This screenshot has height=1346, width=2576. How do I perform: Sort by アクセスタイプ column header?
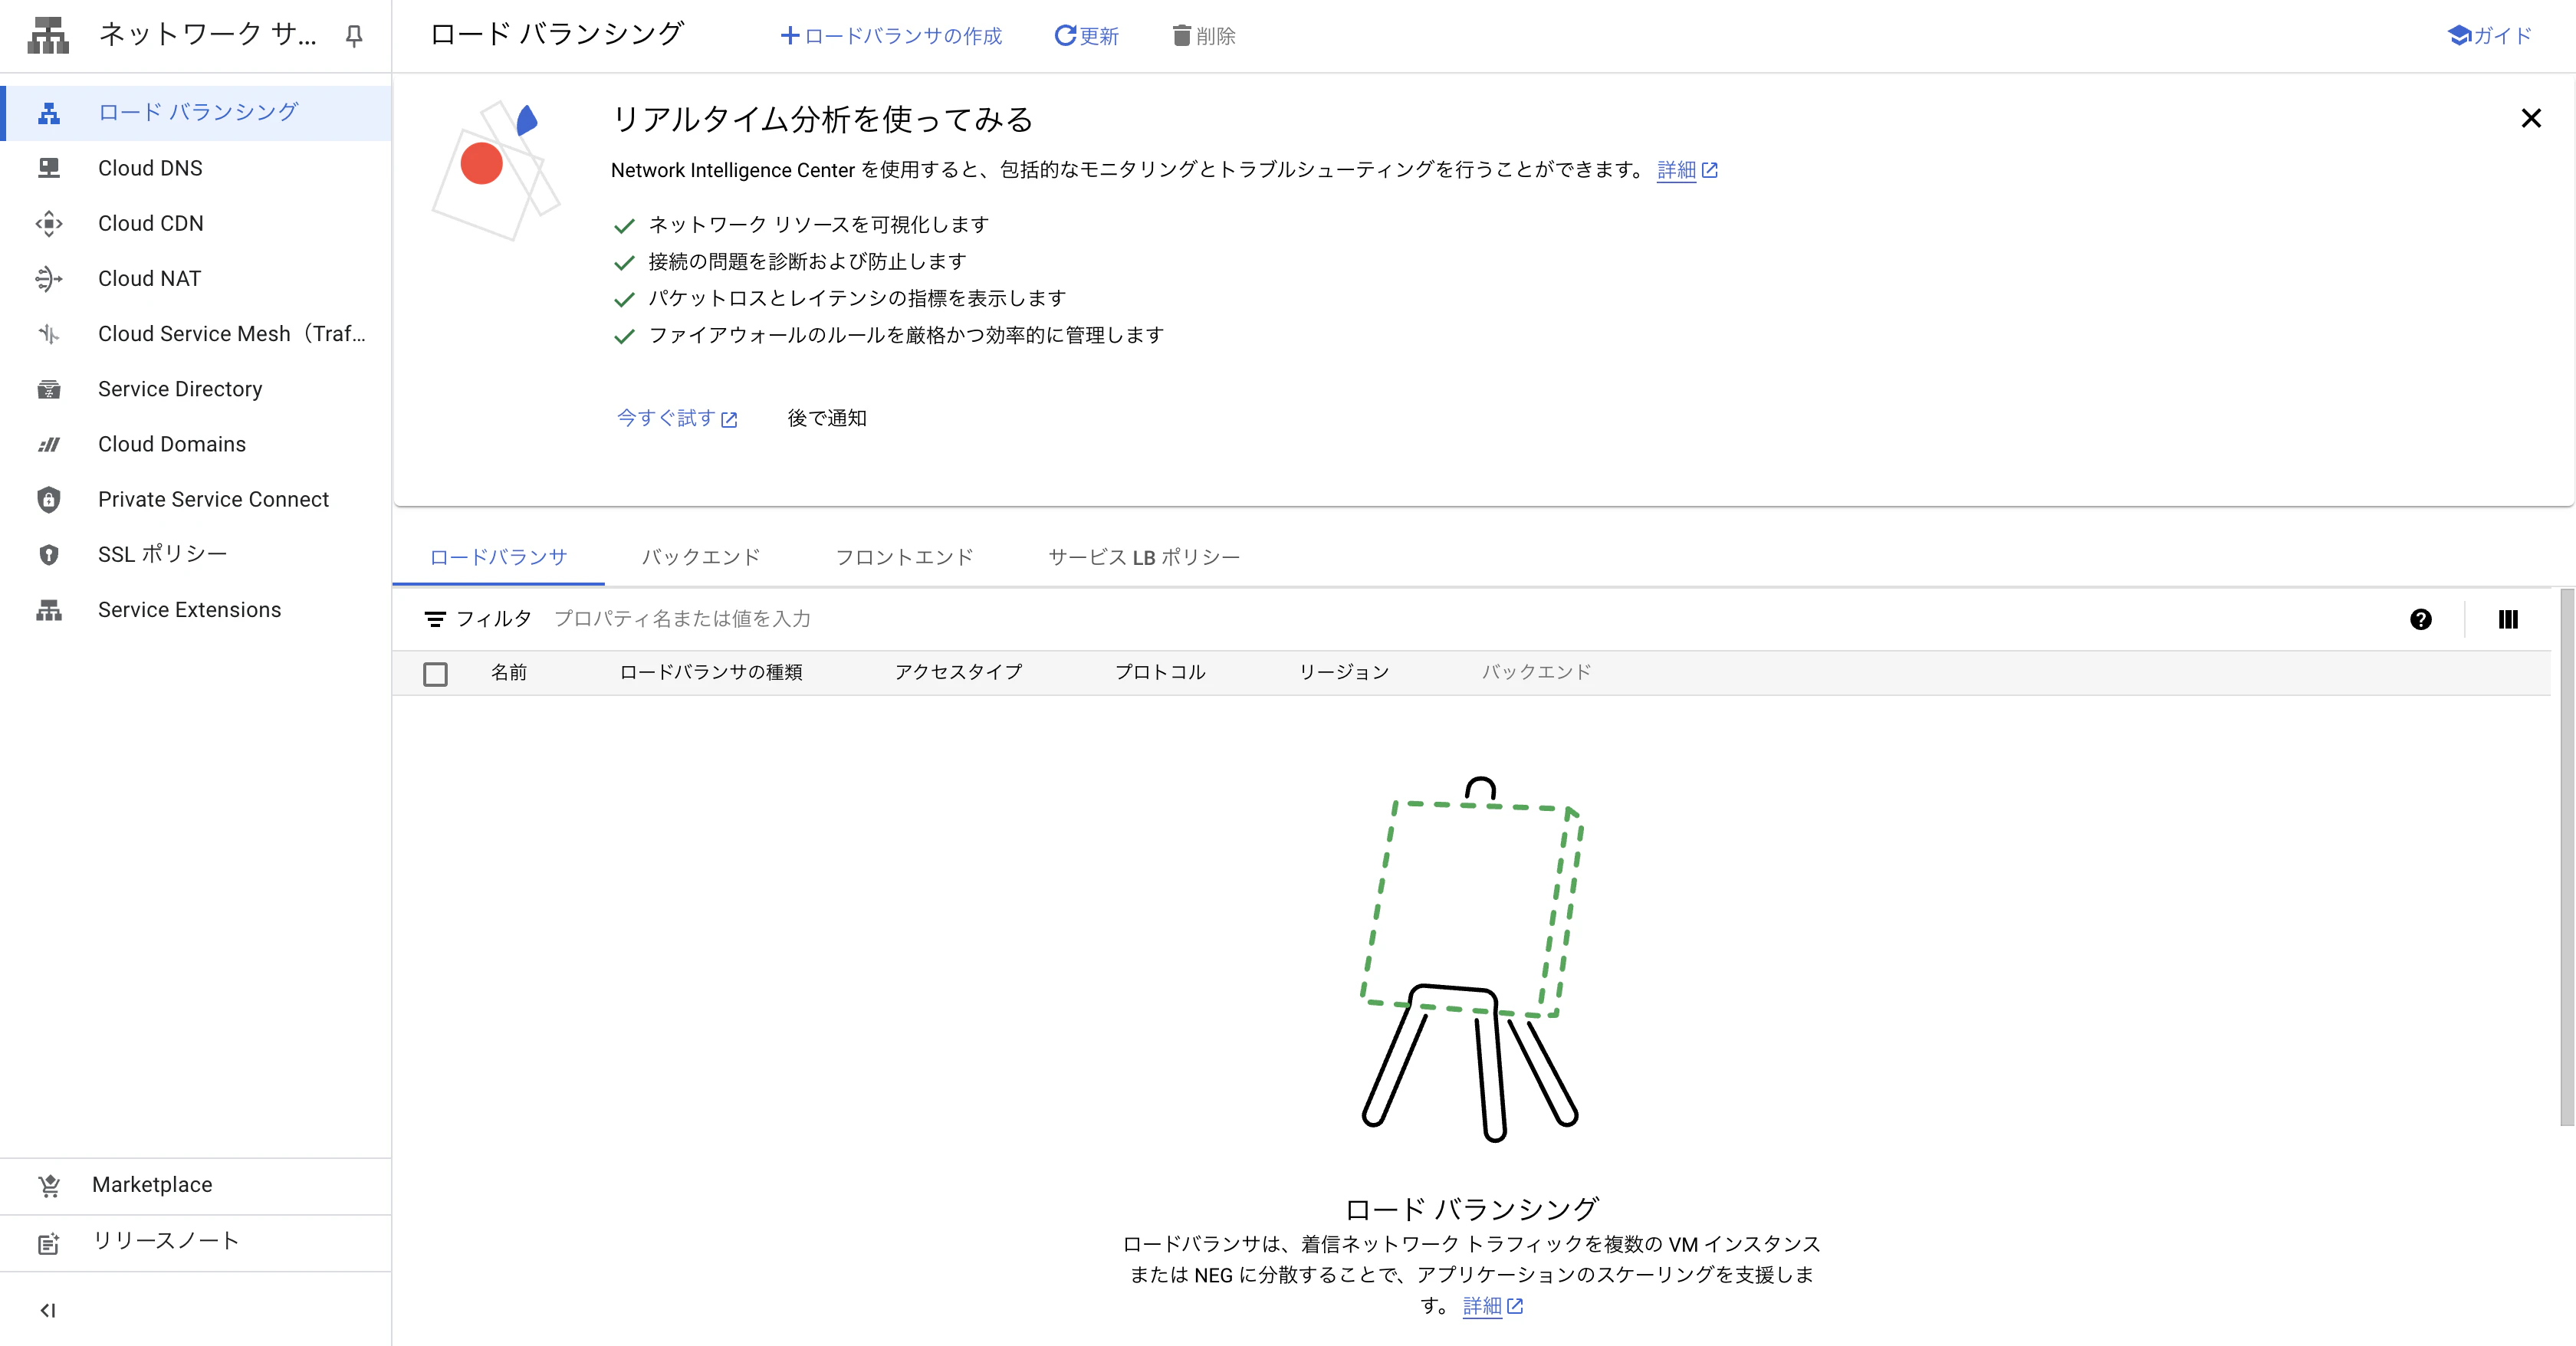click(959, 672)
